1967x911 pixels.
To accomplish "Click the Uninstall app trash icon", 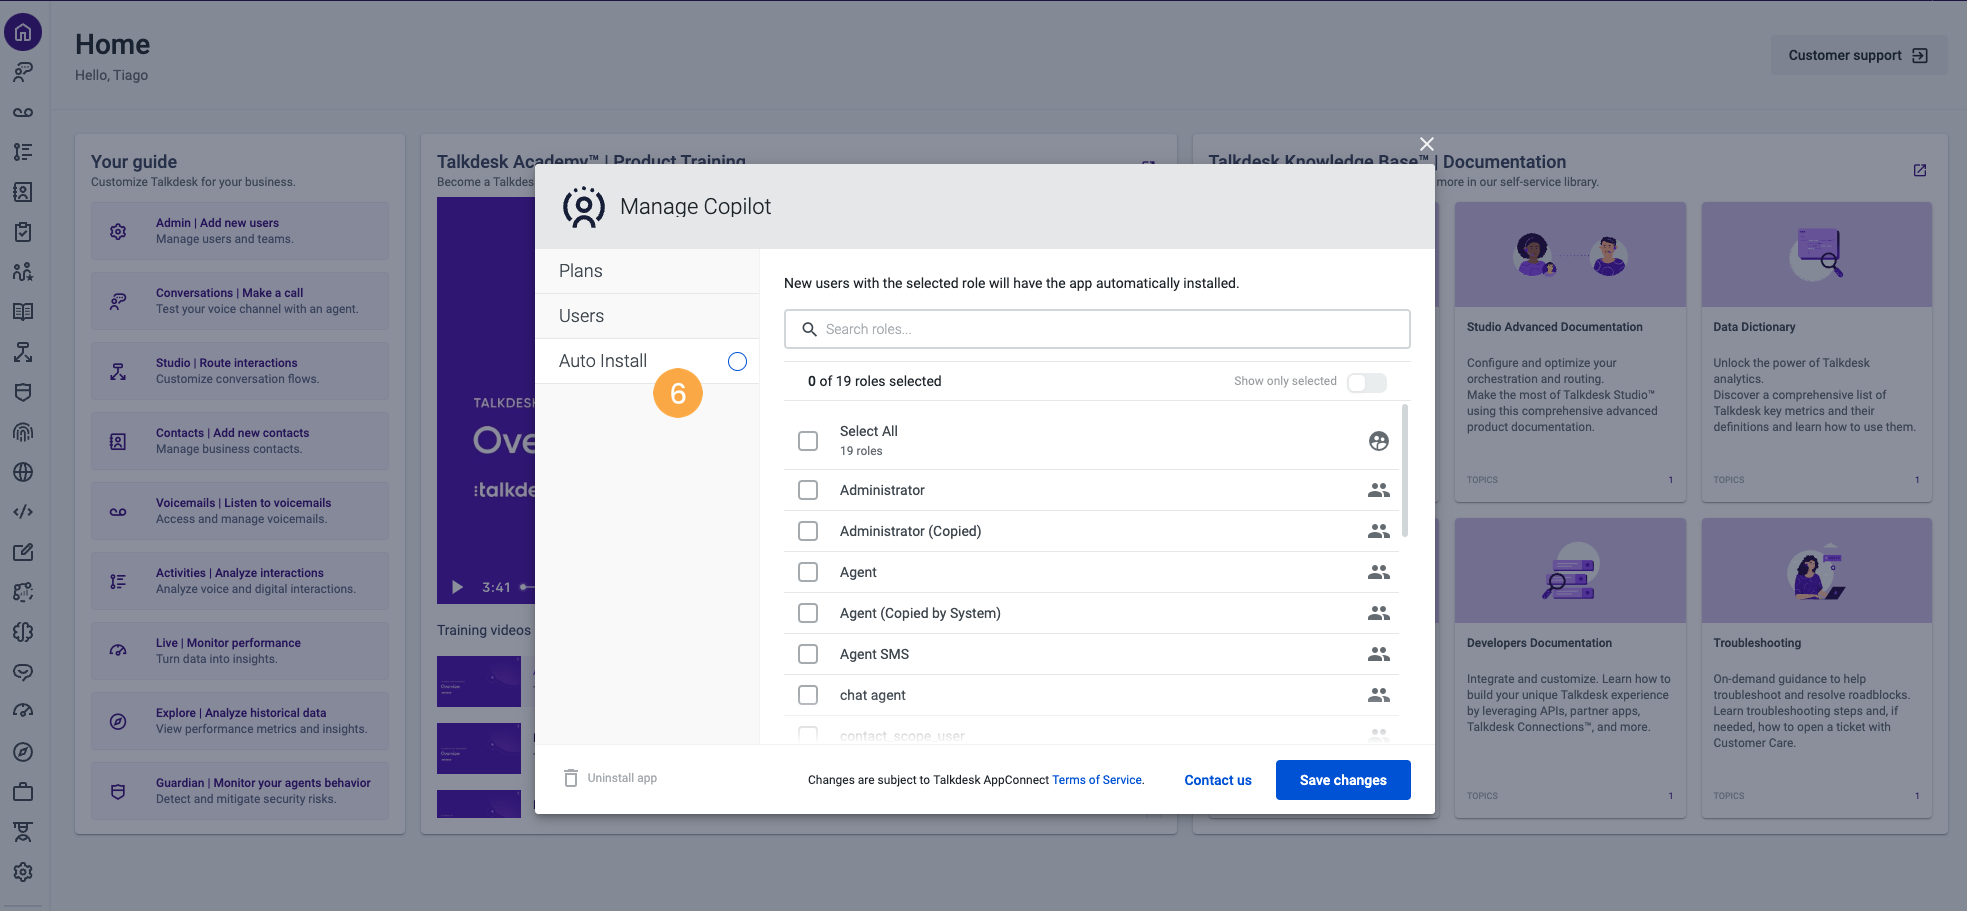I will coord(571,777).
